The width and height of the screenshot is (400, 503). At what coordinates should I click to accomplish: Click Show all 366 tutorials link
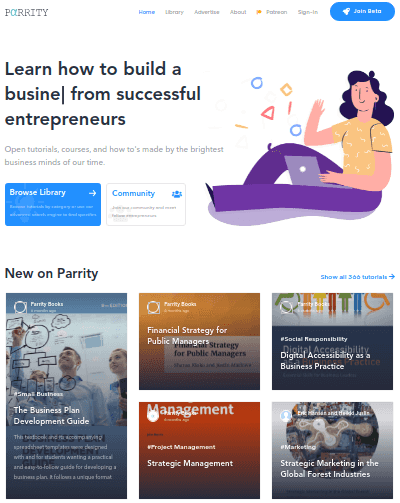tap(358, 277)
